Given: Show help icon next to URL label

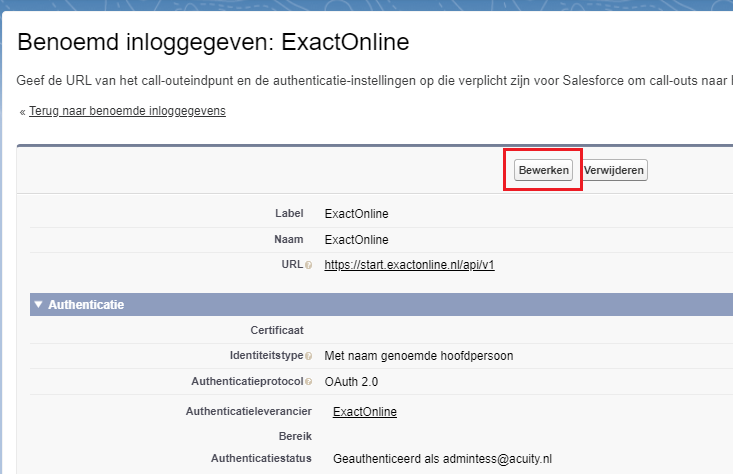Looking at the screenshot, I should (309, 265).
